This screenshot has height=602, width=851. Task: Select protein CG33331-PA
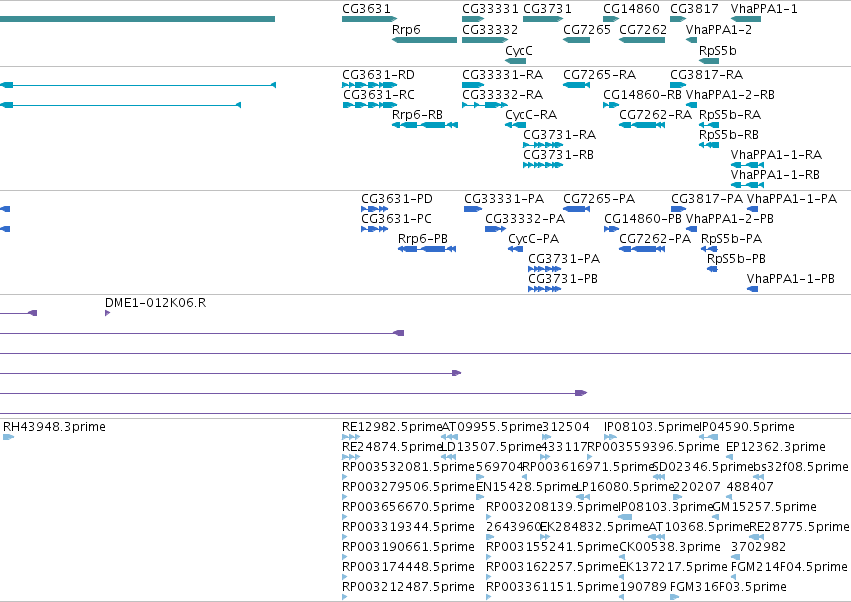click(x=504, y=199)
